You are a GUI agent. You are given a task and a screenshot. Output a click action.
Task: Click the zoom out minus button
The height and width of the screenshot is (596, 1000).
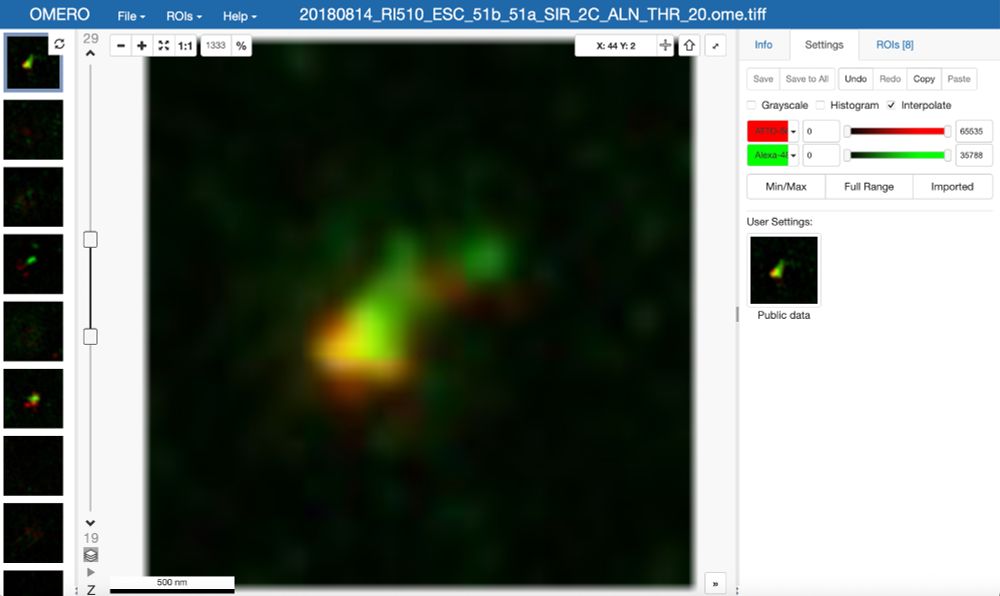pos(121,45)
